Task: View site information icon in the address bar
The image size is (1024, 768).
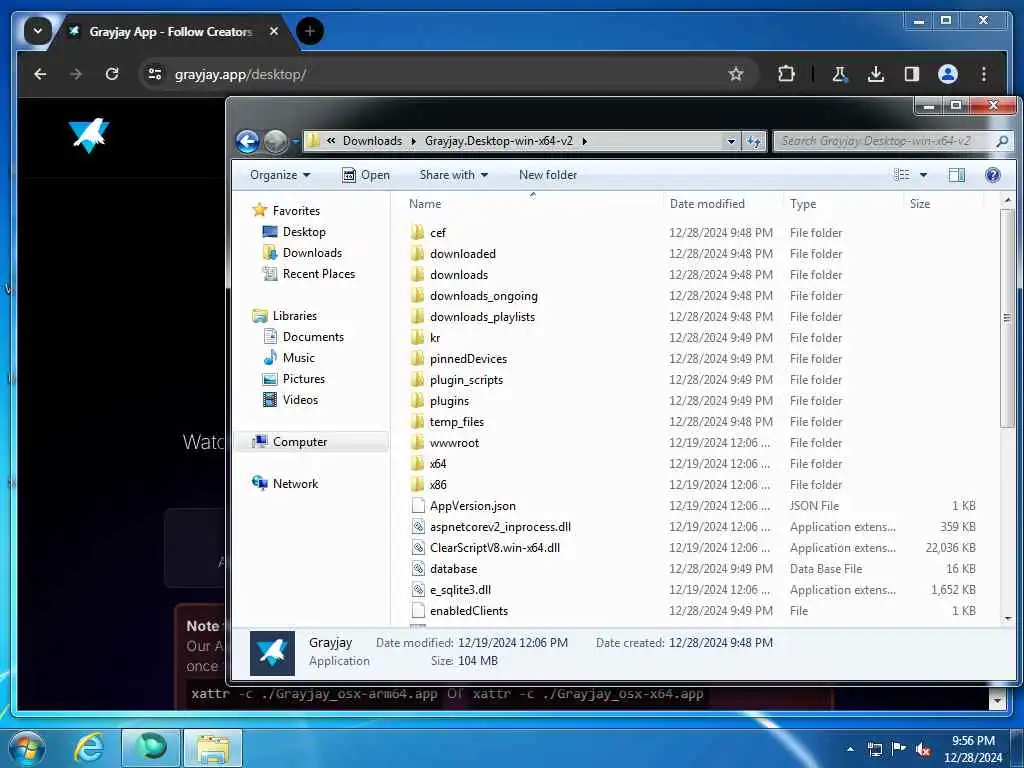Action: tap(155, 74)
